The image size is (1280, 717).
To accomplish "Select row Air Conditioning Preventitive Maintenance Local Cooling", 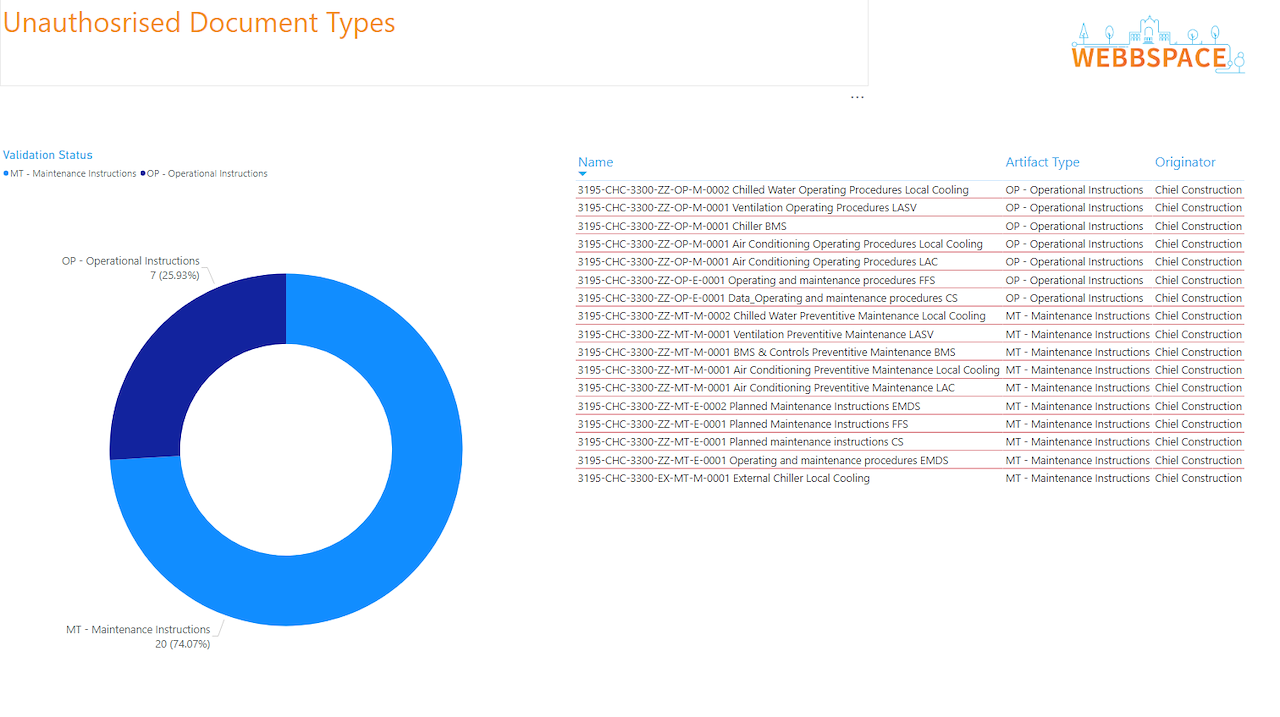I will pyautogui.click(x=910, y=370).
